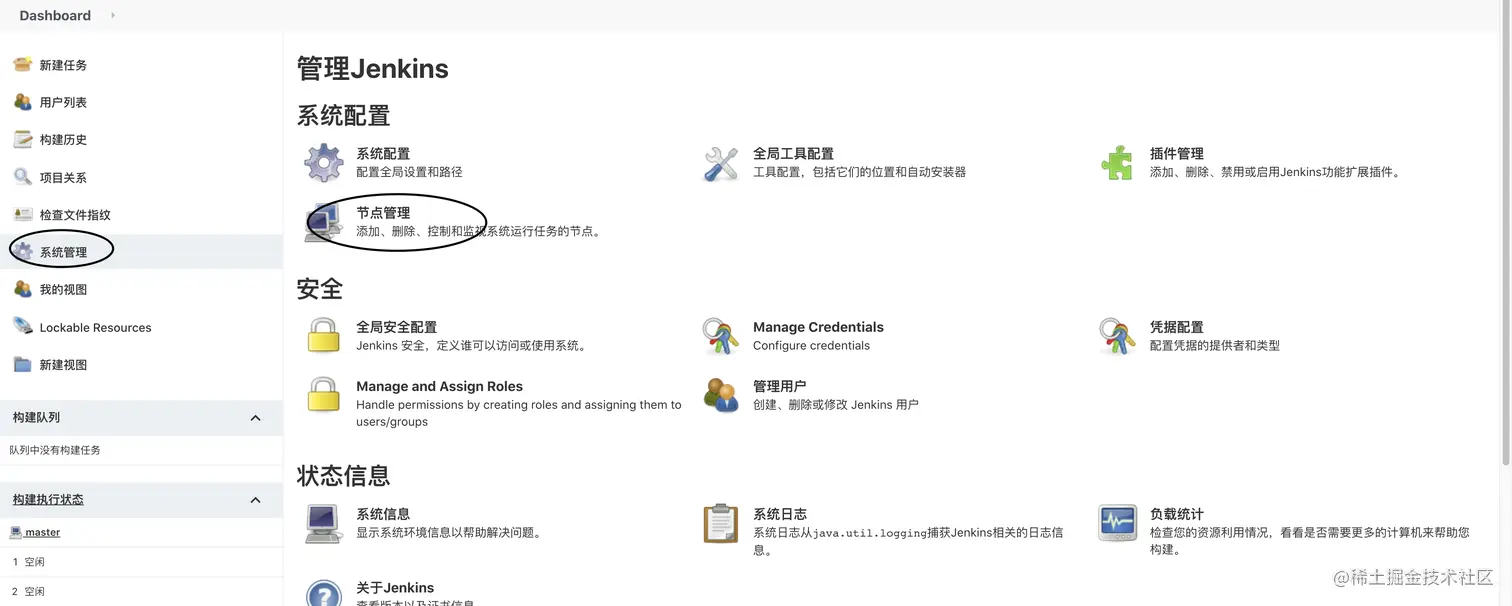This screenshot has width=1512, height=606.
Task: Open 我的视图 in the sidebar
Action: pos(63,290)
